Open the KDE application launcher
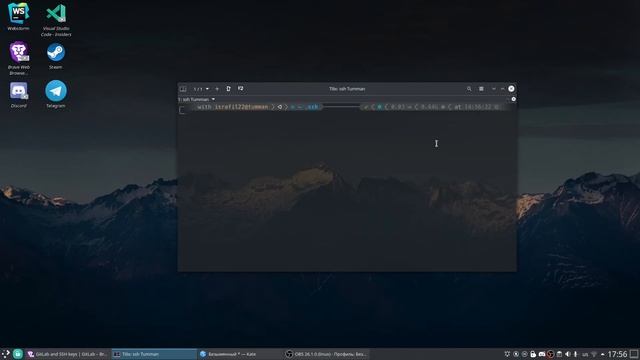The image size is (640, 360). point(6,354)
